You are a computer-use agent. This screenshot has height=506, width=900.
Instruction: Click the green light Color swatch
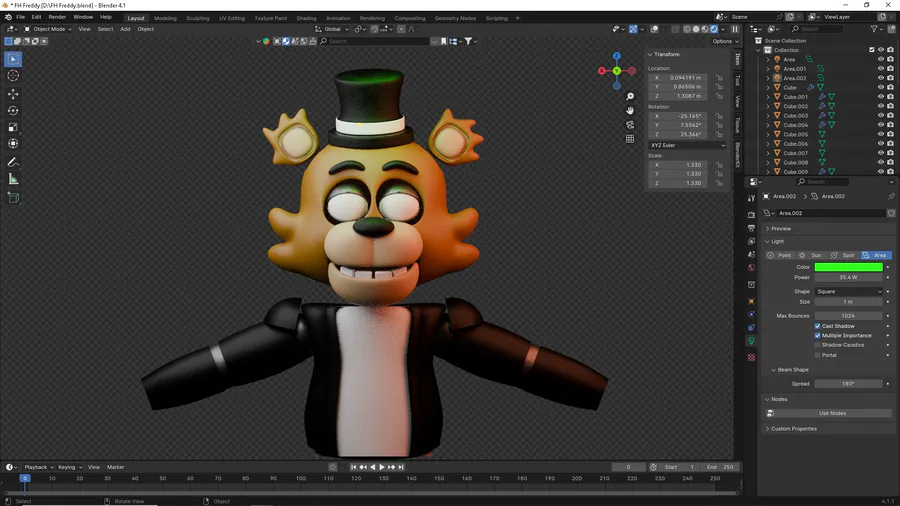[x=848, y=267]
